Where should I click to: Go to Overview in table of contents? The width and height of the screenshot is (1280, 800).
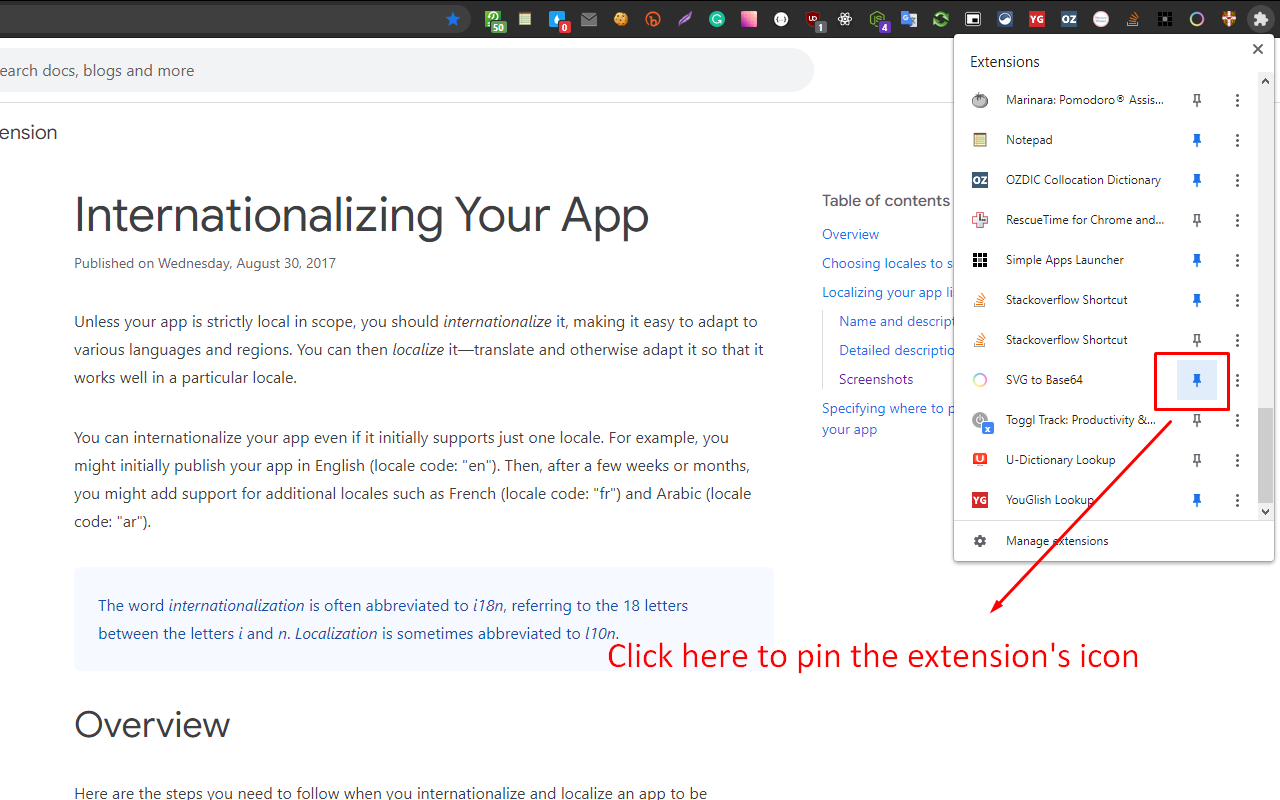tap(850, 234)
